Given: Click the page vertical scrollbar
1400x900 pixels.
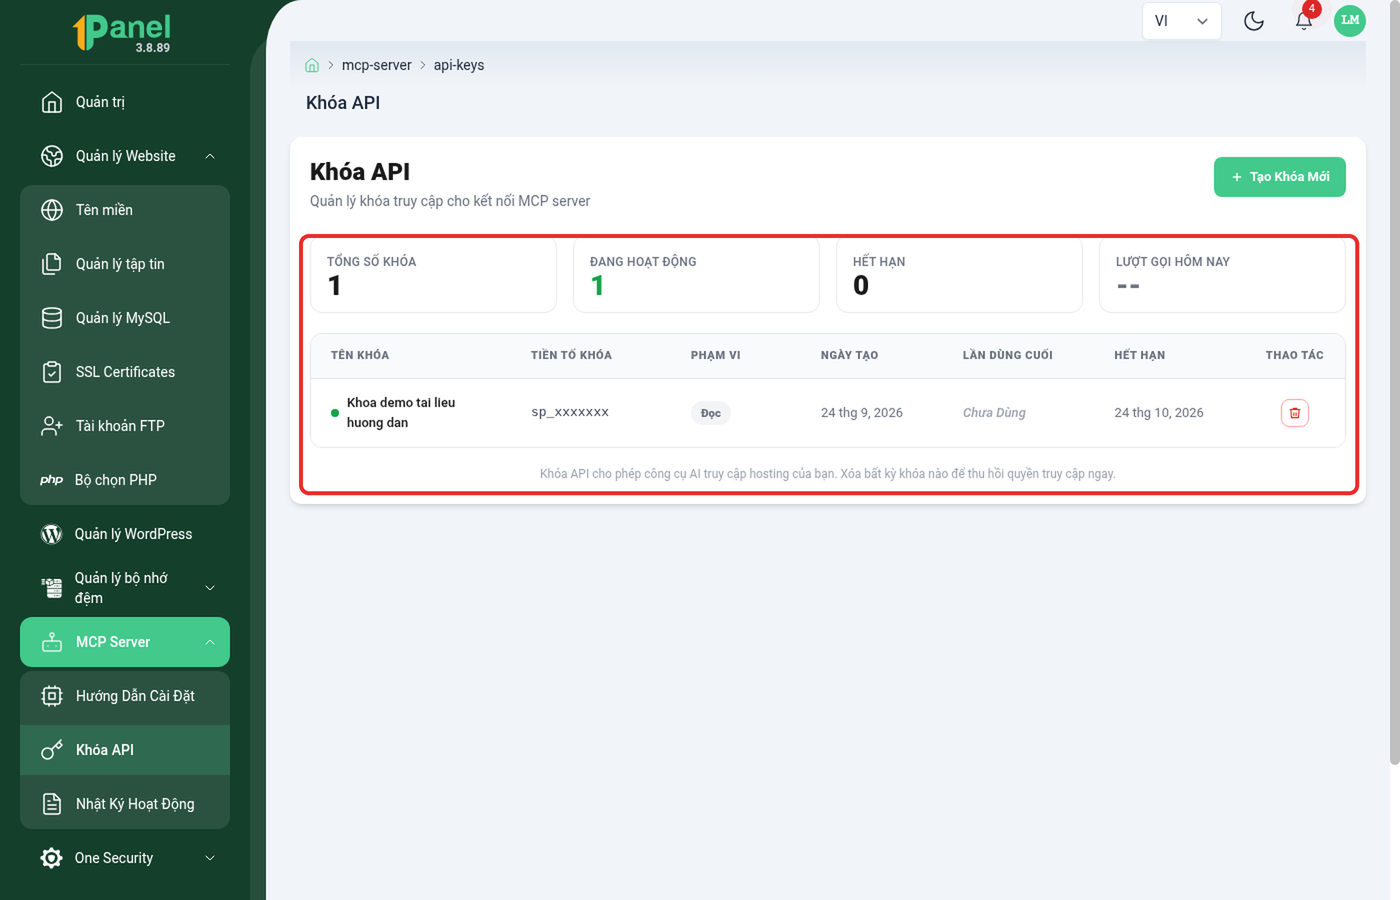Looking at the screenshot, I should point(1395,382).
